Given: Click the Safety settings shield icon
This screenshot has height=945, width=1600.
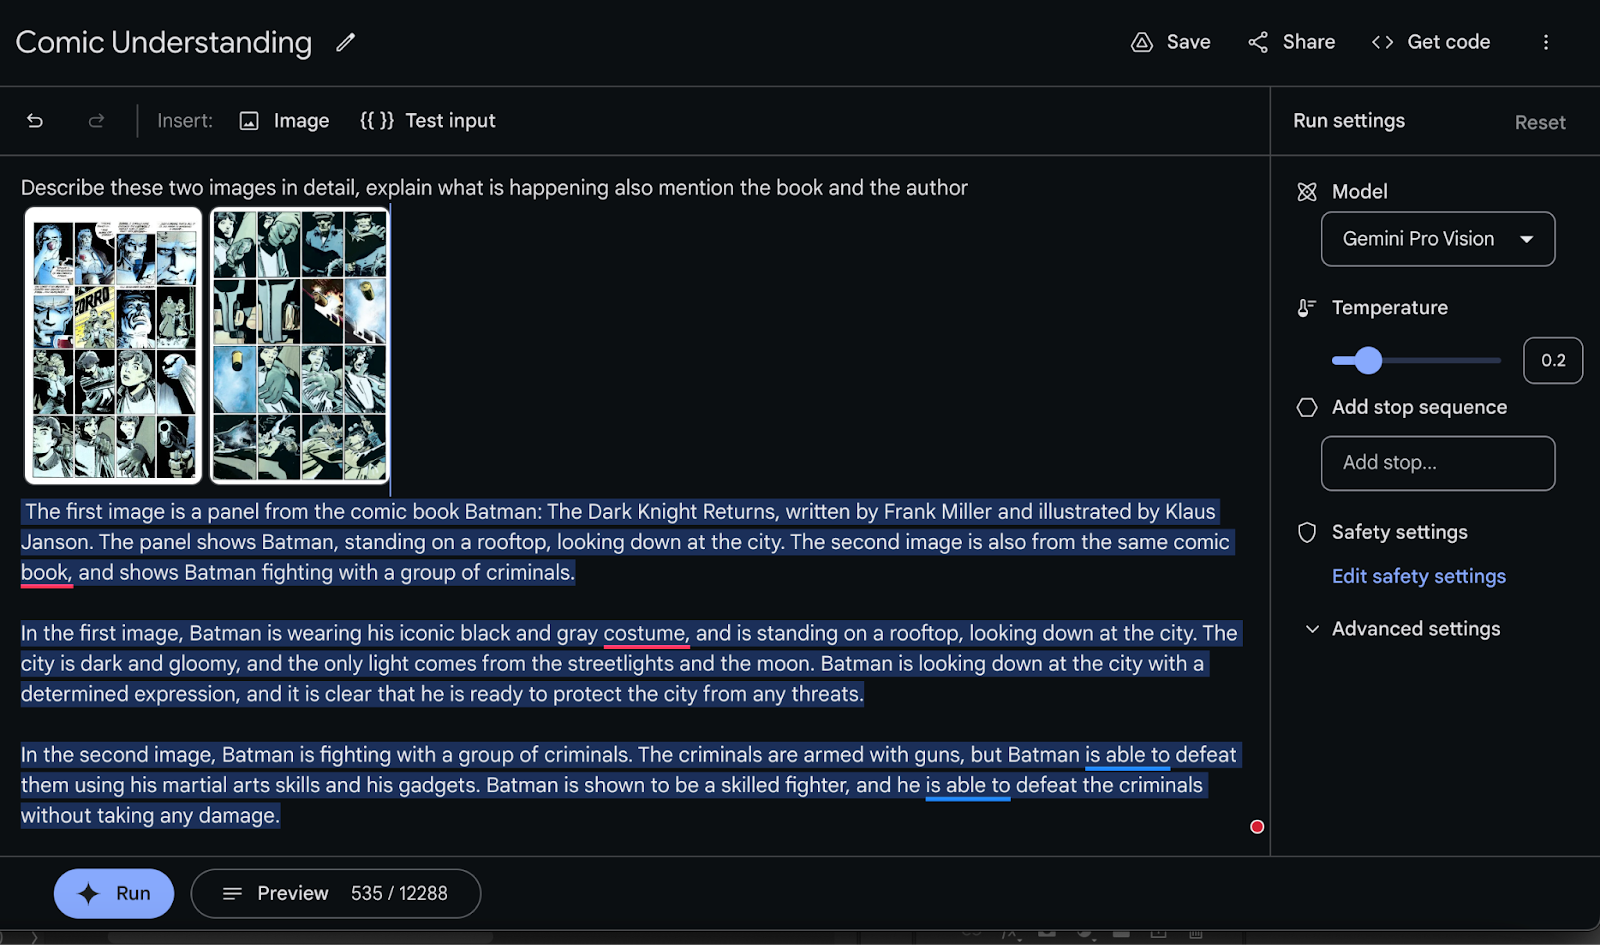Looking at the screenshot, I should click(1307, 532).
